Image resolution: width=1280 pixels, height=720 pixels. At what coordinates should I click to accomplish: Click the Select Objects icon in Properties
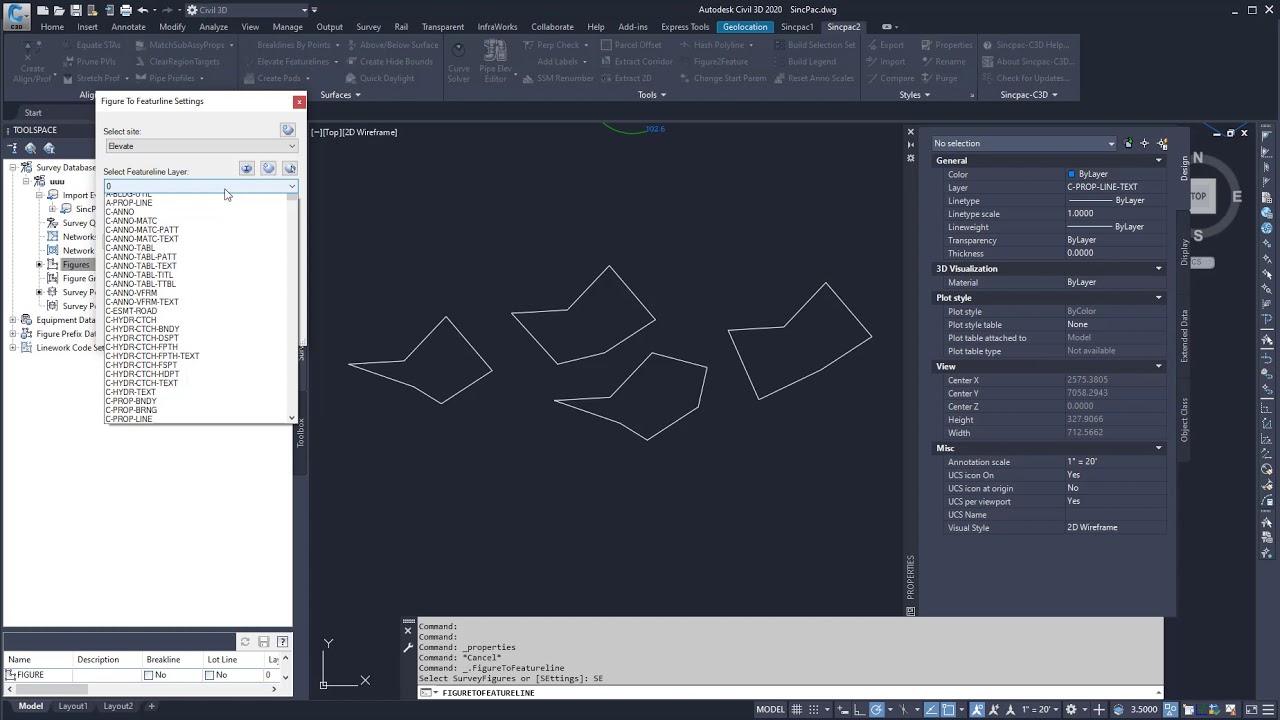click(x=1146, y=143)
